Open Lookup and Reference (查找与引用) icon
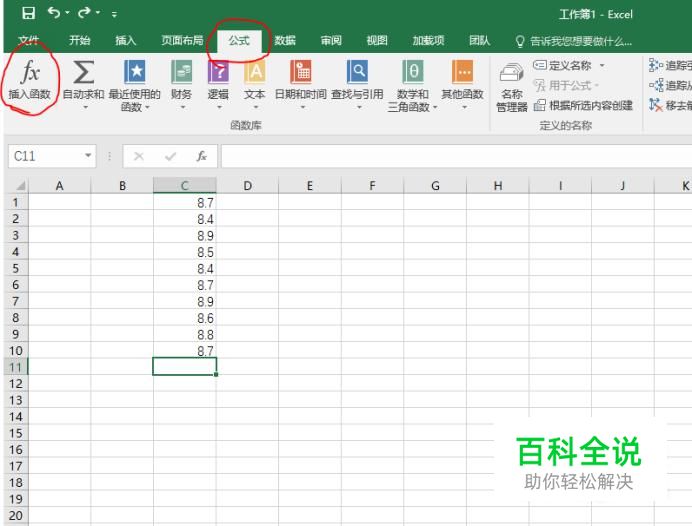Viewport: 692px width, 526px height. pos(357,71)
